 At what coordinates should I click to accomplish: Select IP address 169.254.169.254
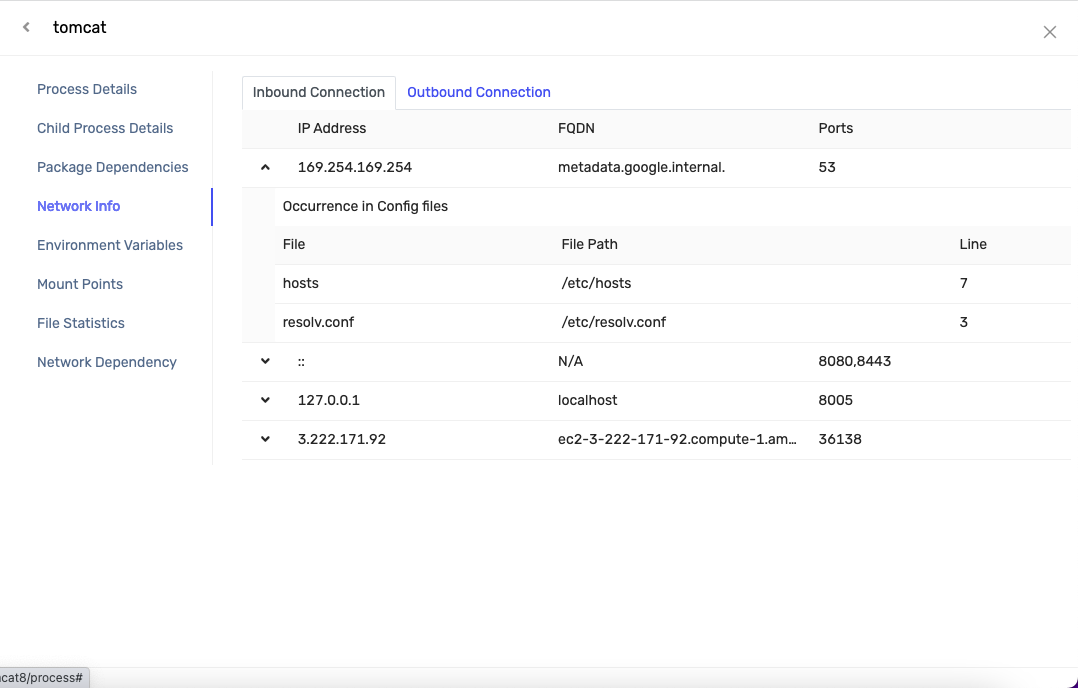[x=355, y=167]
